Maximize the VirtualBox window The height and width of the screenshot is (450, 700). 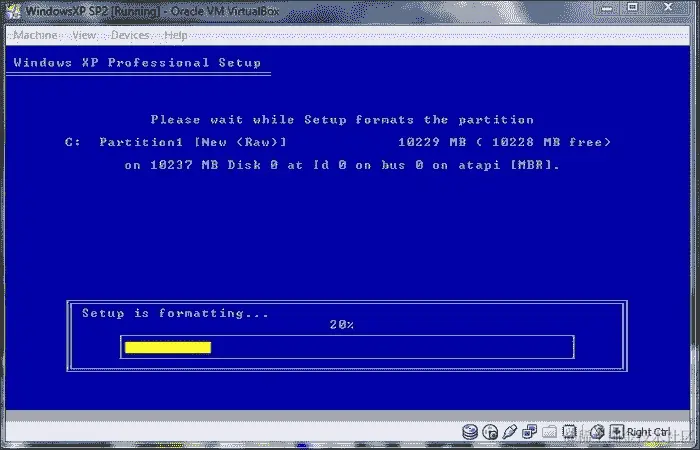633,8
